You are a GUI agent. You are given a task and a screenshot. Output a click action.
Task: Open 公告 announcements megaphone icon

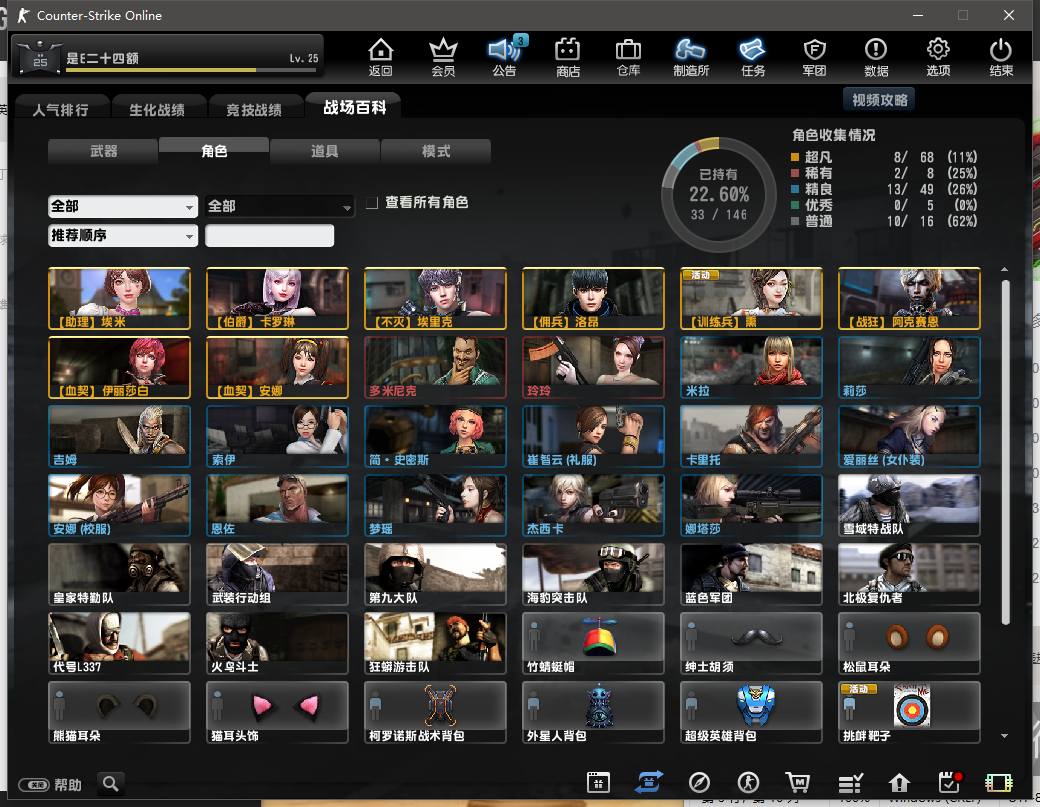click(505, 56)
